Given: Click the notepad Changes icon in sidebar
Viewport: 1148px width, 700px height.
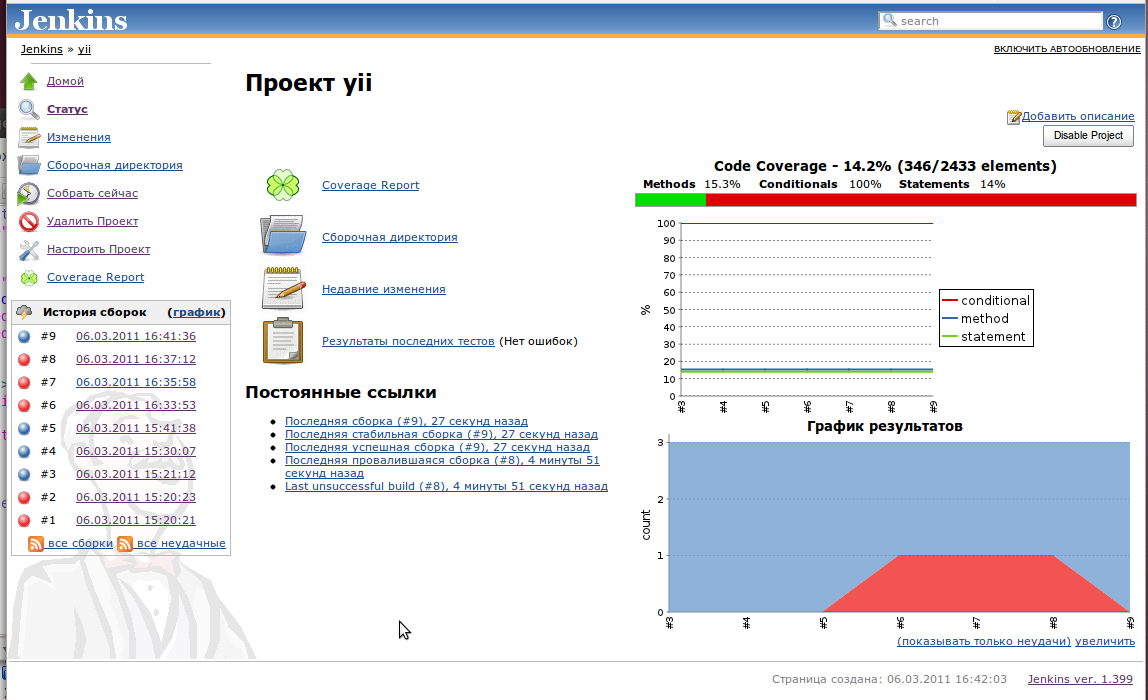Looking at the screenshot, I should [29, 137].
